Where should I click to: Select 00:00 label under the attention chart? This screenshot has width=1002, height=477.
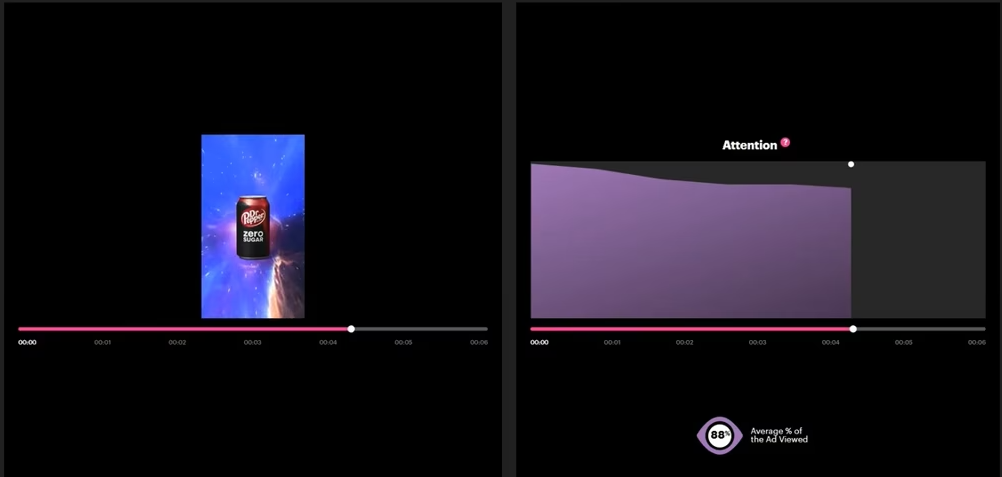(539, 343)
